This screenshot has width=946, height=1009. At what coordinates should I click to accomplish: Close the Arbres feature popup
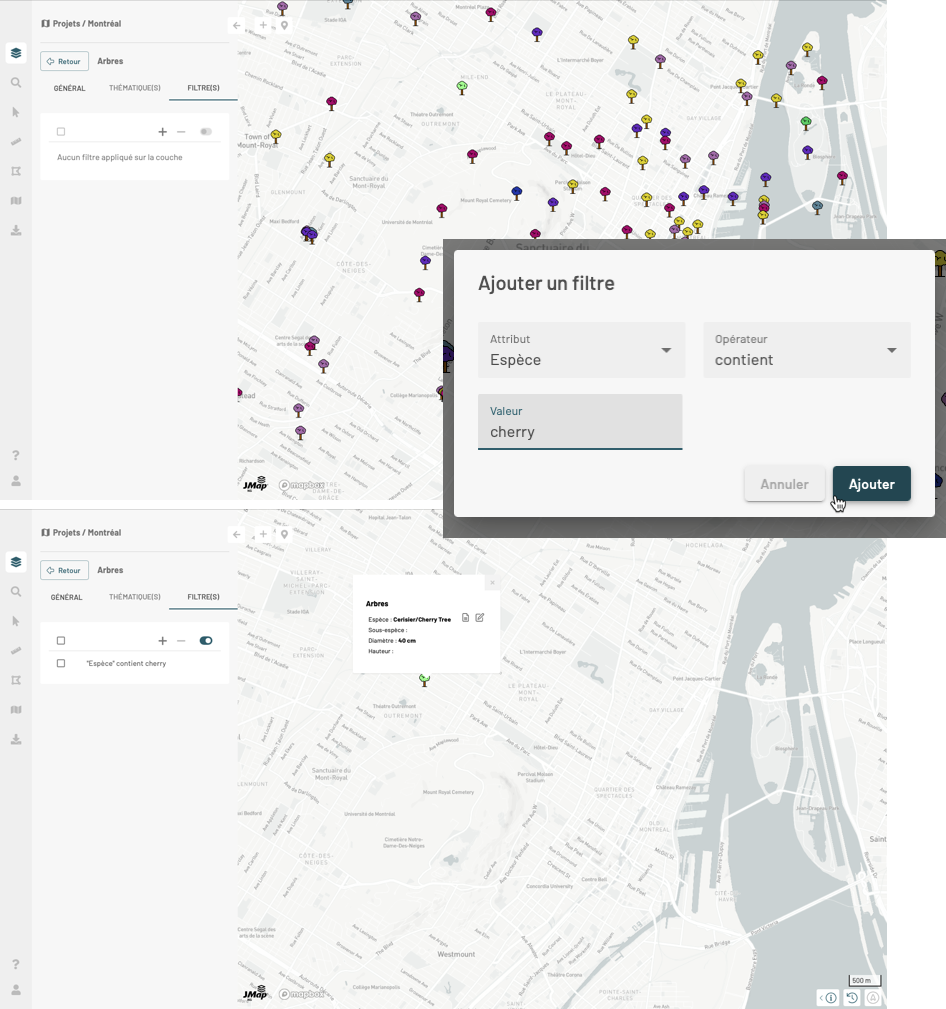point(492,583)
